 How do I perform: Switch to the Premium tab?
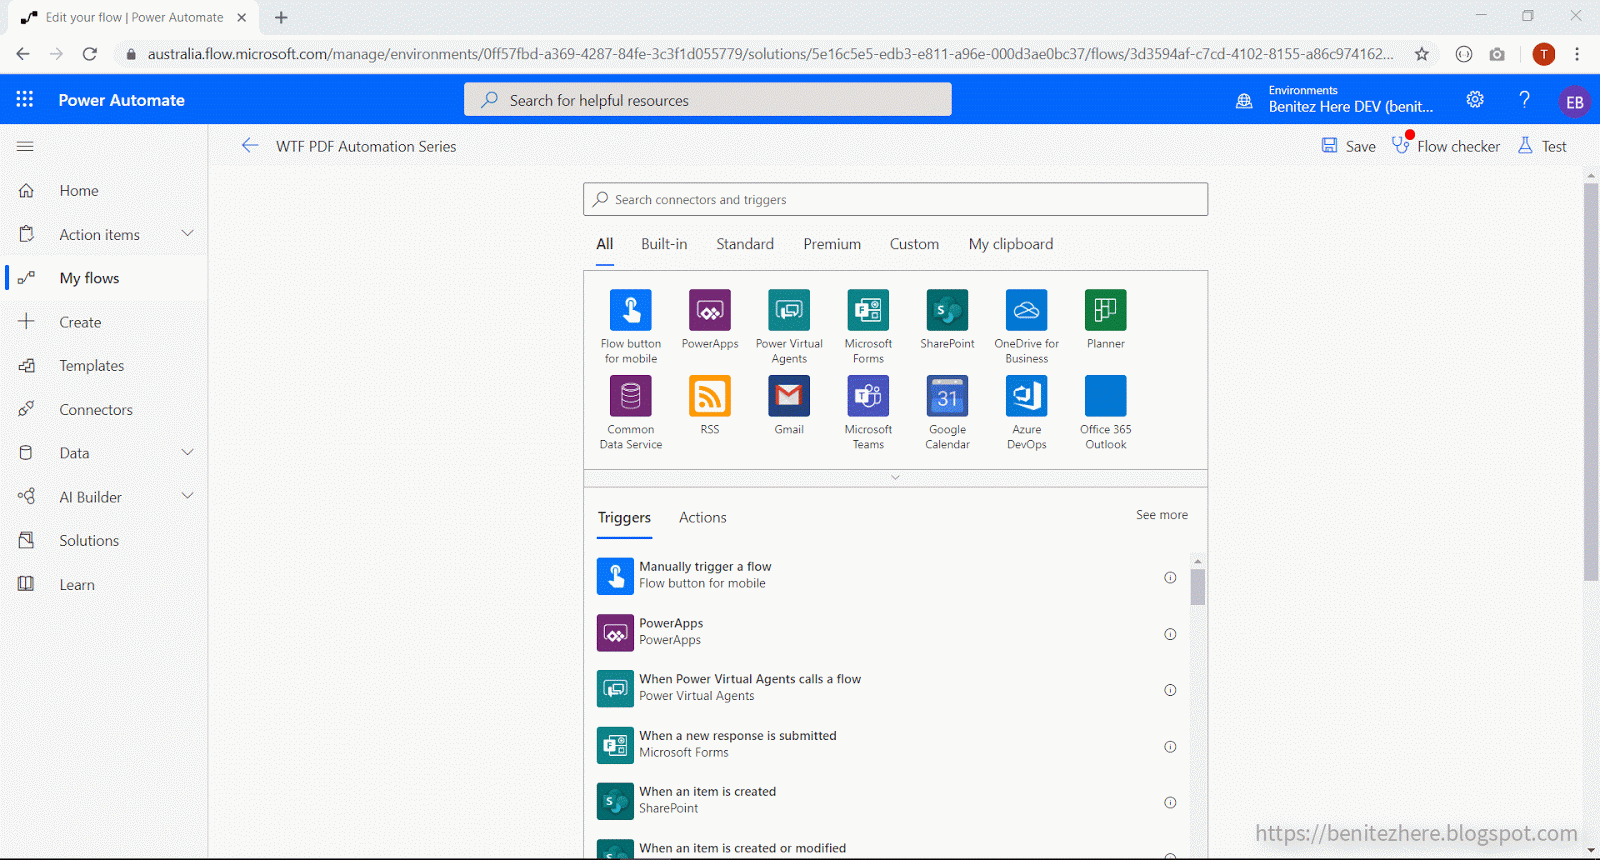pyautogui.click(x=832, y=244)
